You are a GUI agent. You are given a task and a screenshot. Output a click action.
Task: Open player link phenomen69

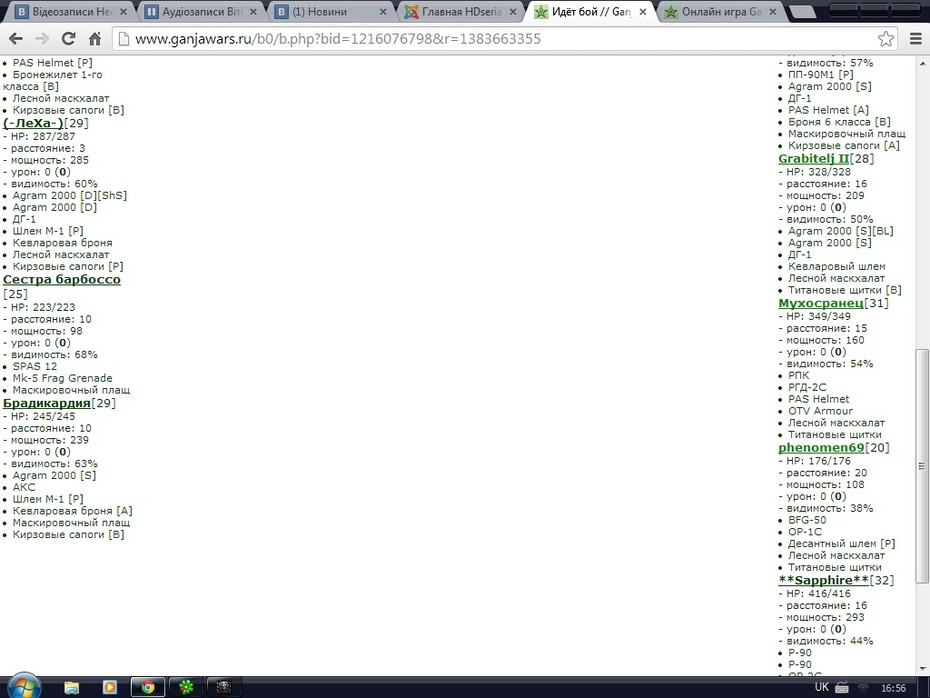[821, 448]
